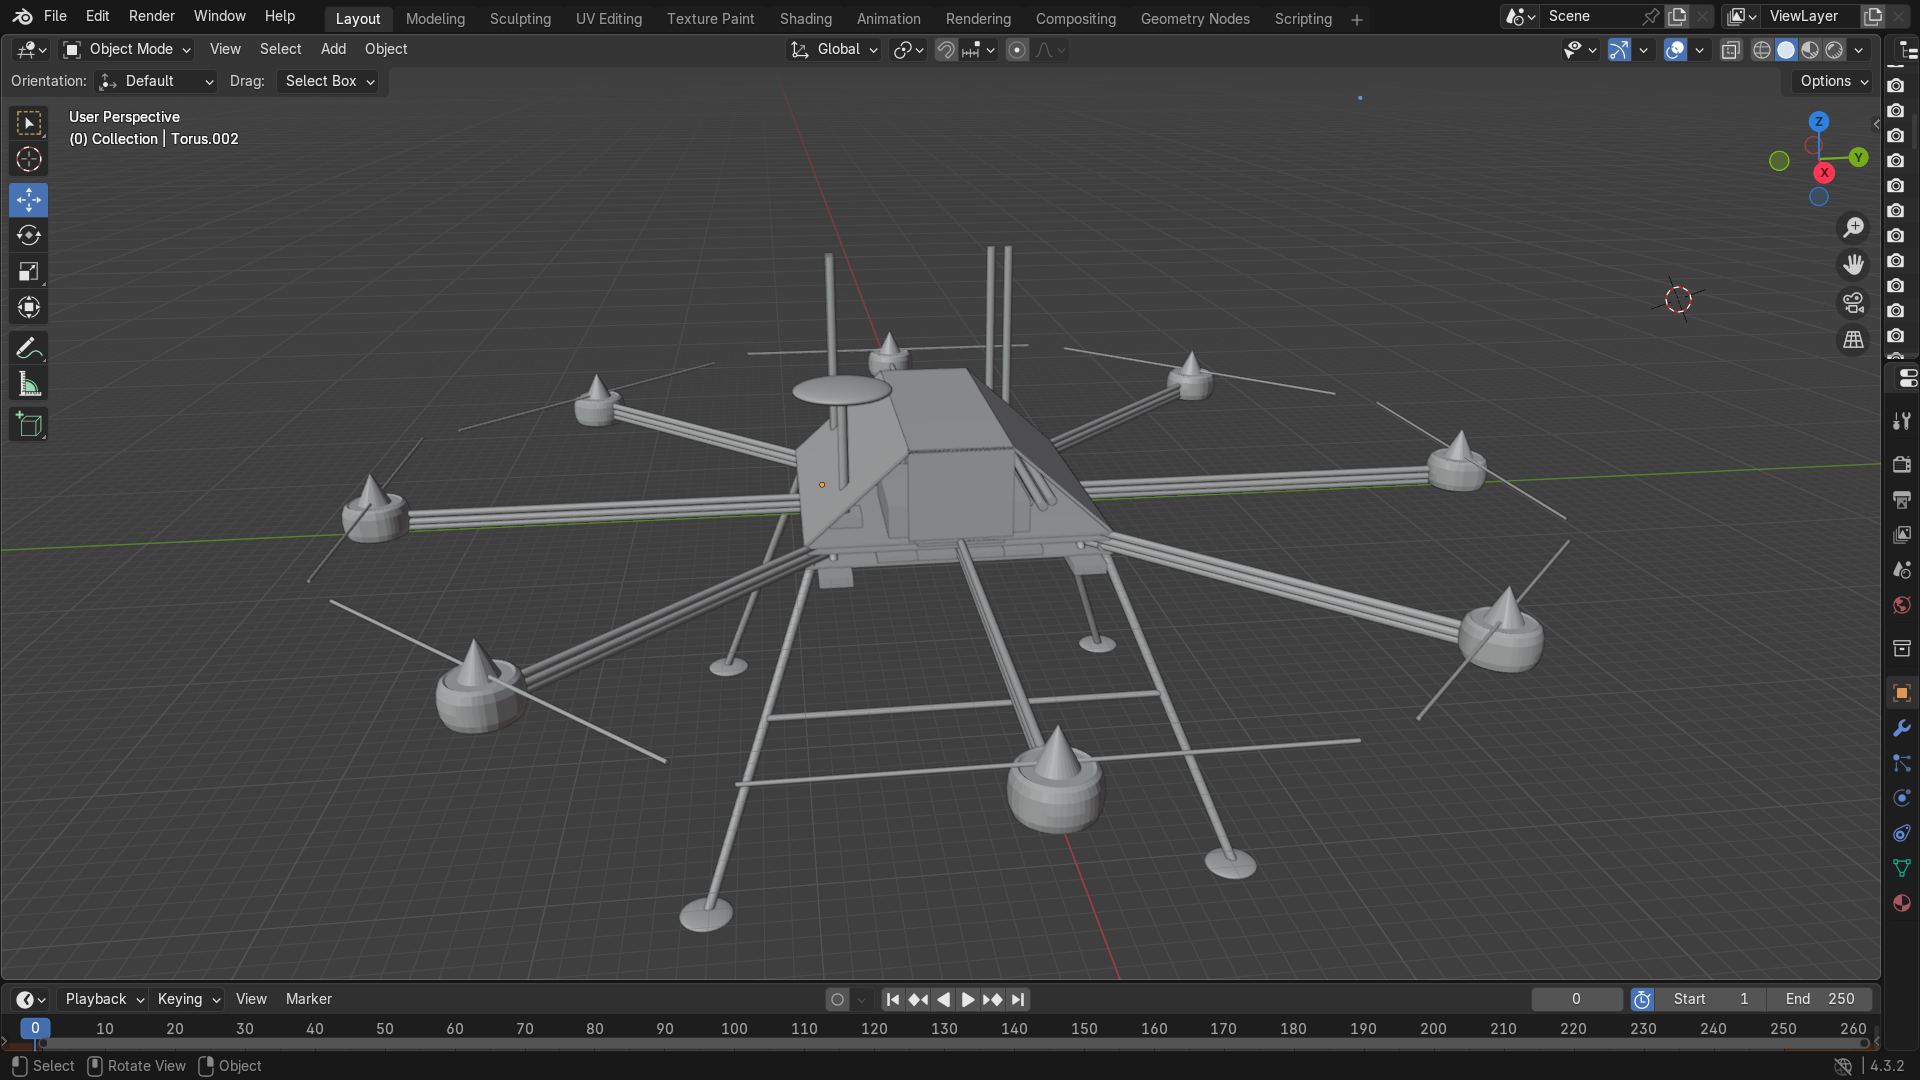Toggle the camera view icon in viewport
This screenshot has height=1080, width=1920.
click(x=1853, y=302)
